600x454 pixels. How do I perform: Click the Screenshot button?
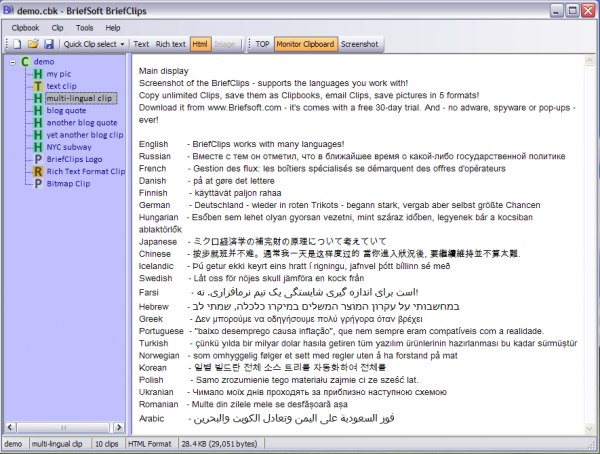[x=360, y=44]
